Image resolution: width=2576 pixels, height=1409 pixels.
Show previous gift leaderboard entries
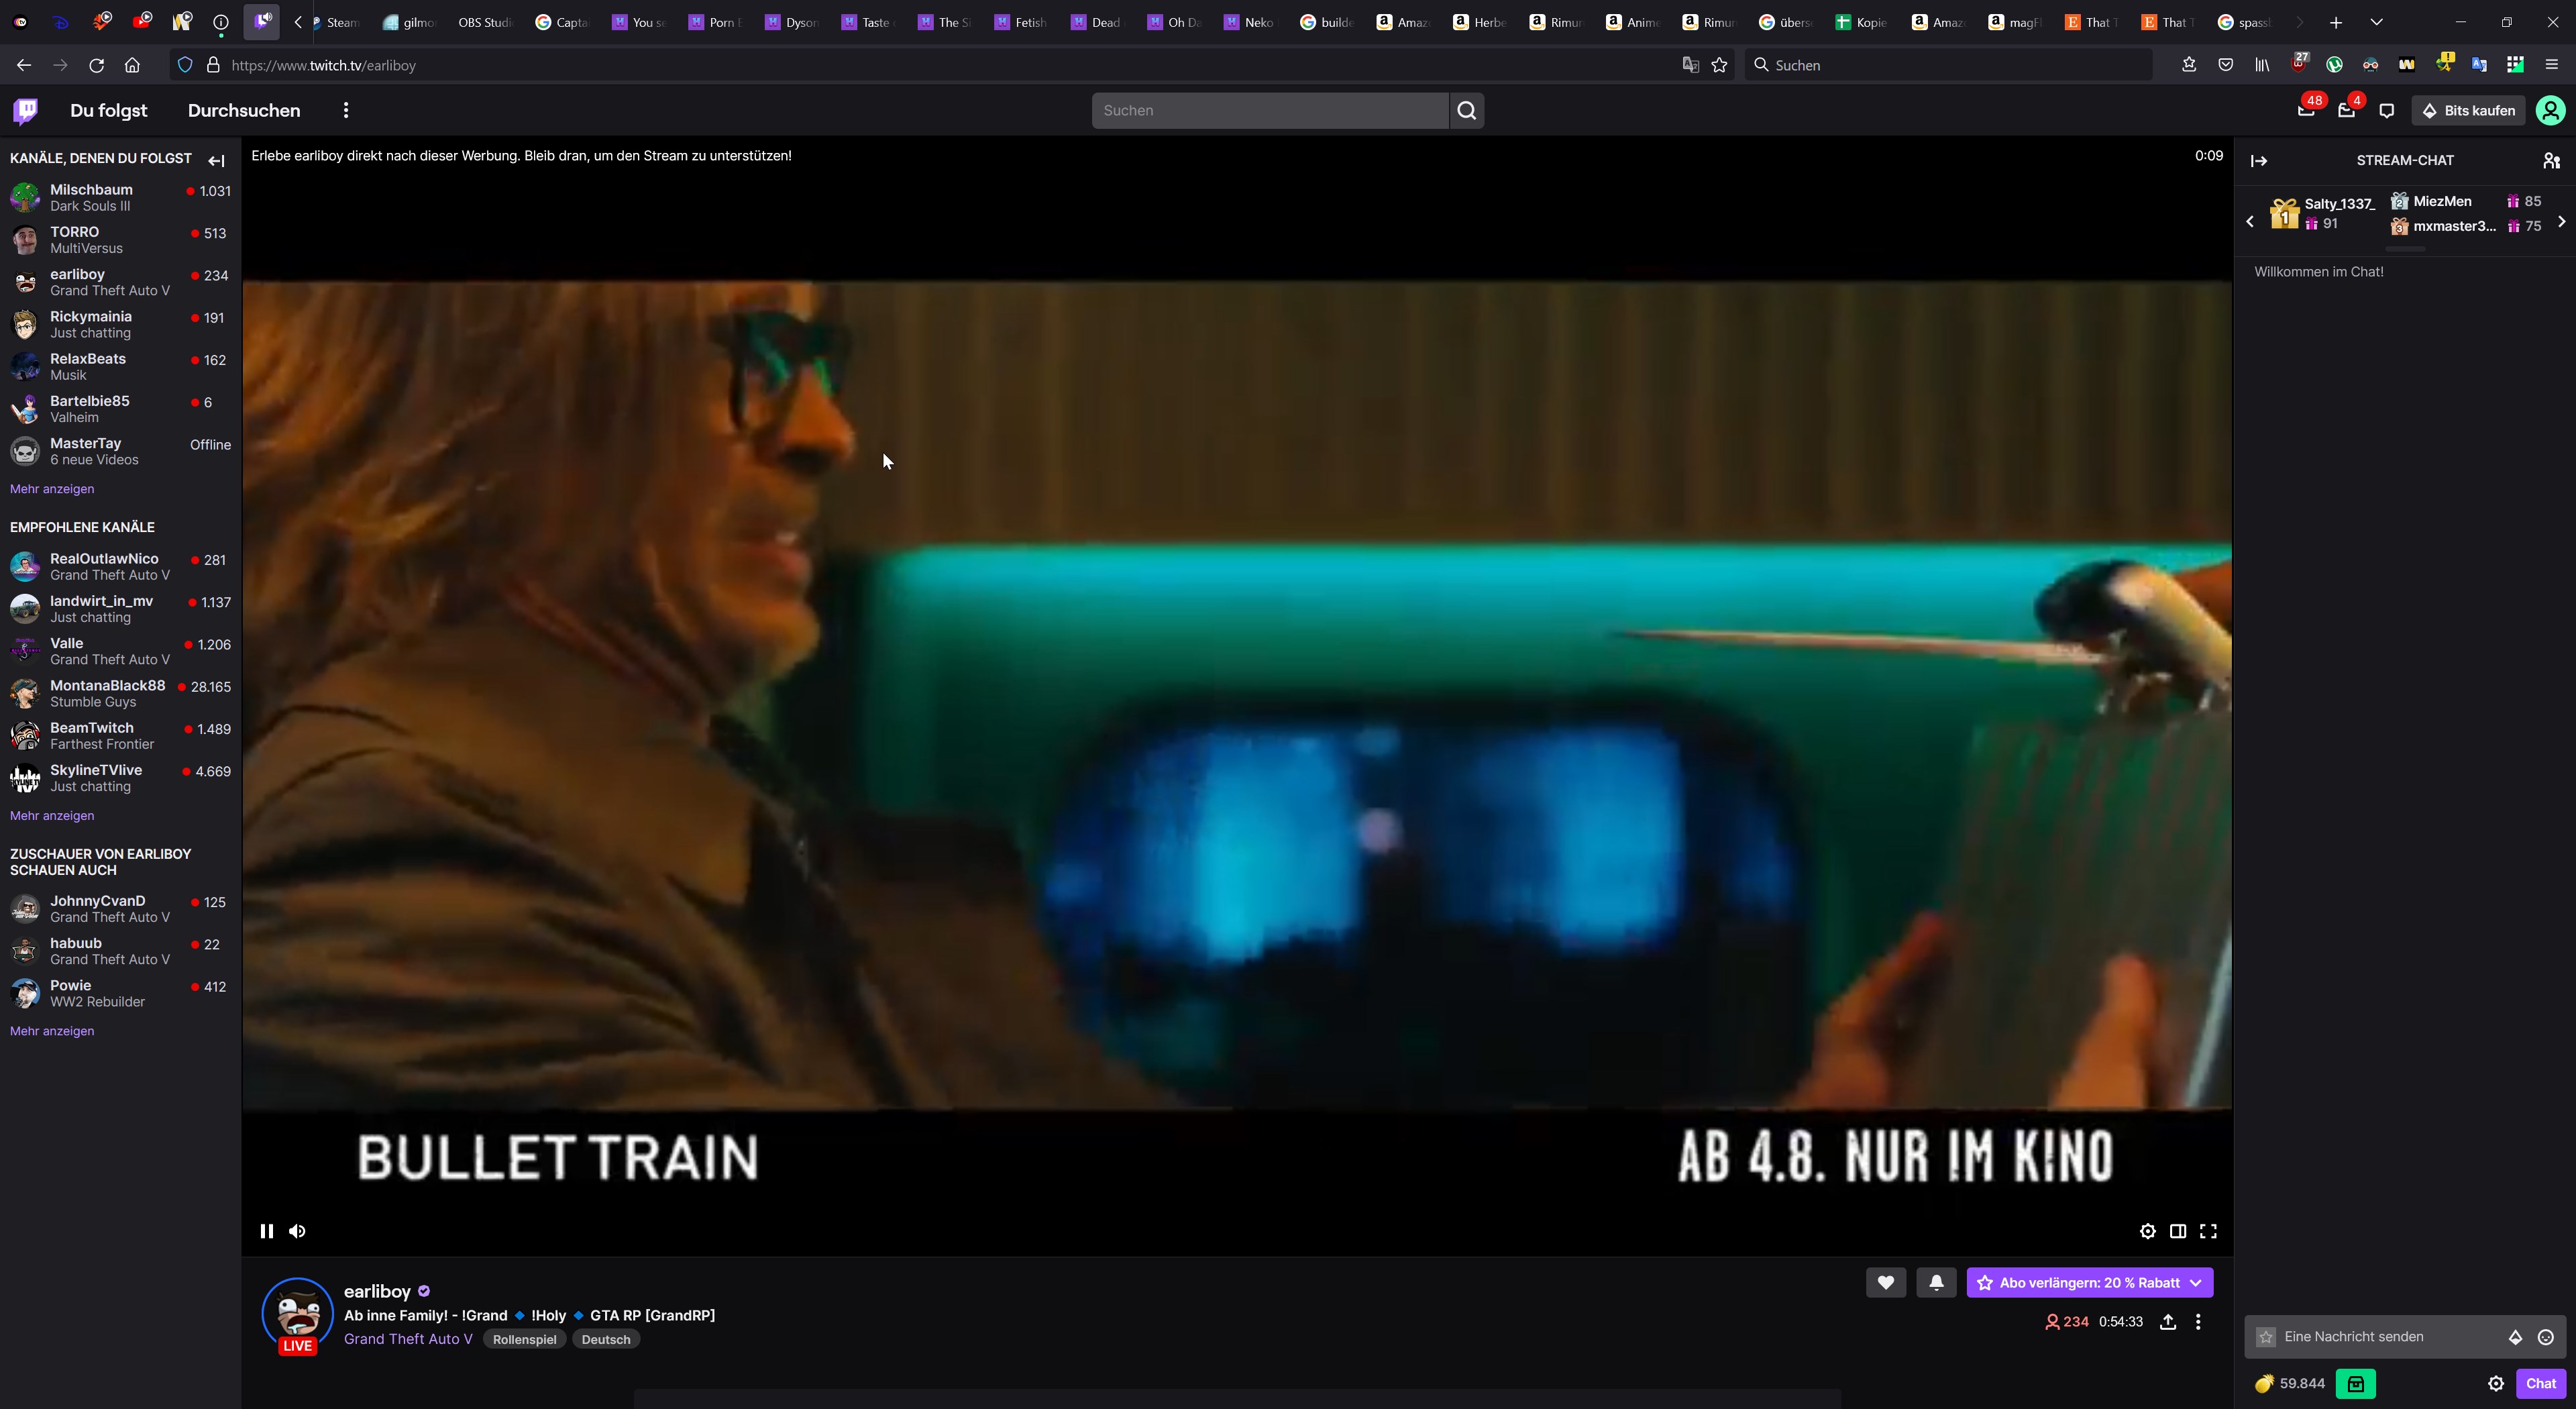tap(2250, 221)
